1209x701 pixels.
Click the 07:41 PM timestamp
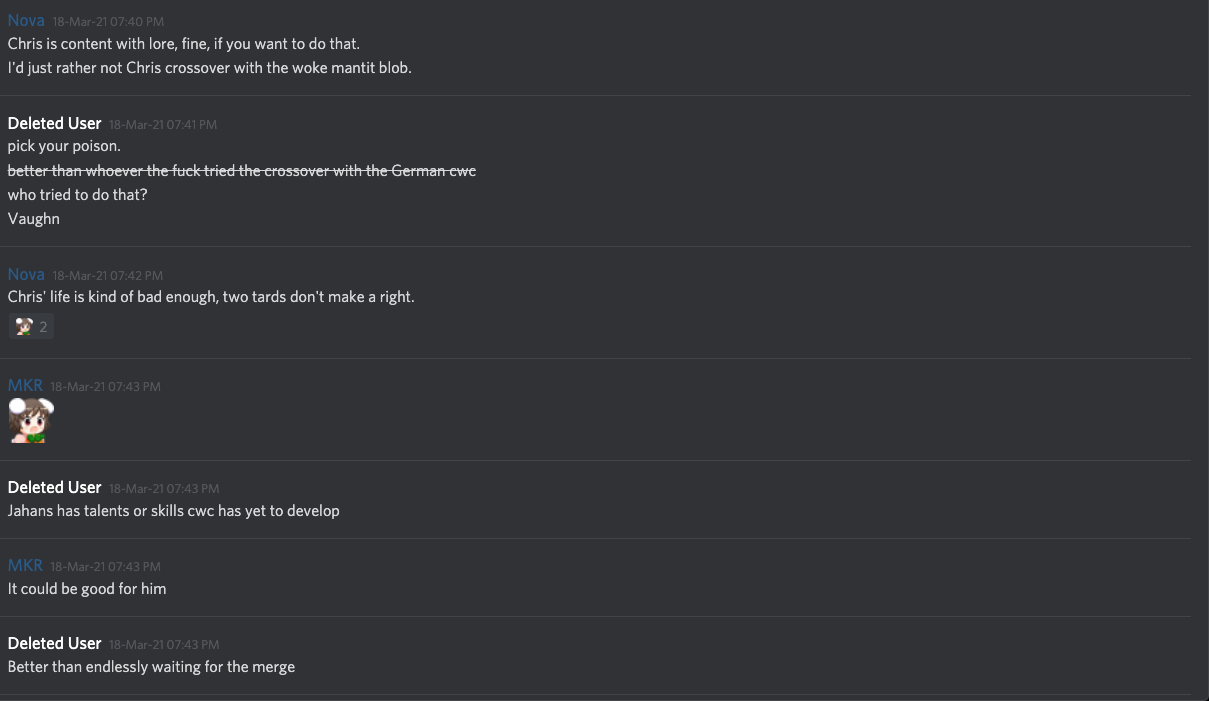[163, 124]
